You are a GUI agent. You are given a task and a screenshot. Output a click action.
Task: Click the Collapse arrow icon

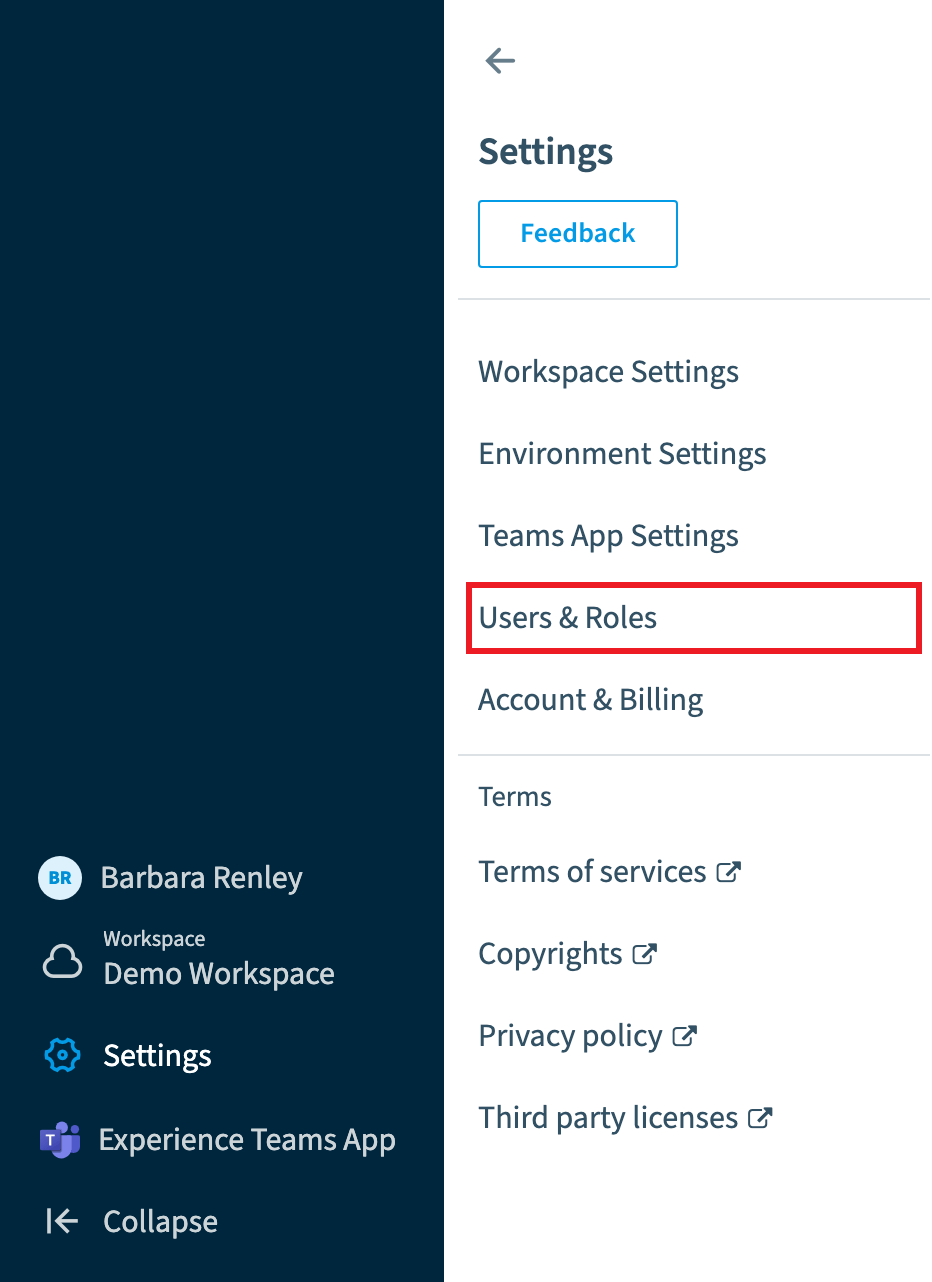[x=62, y=1222]
